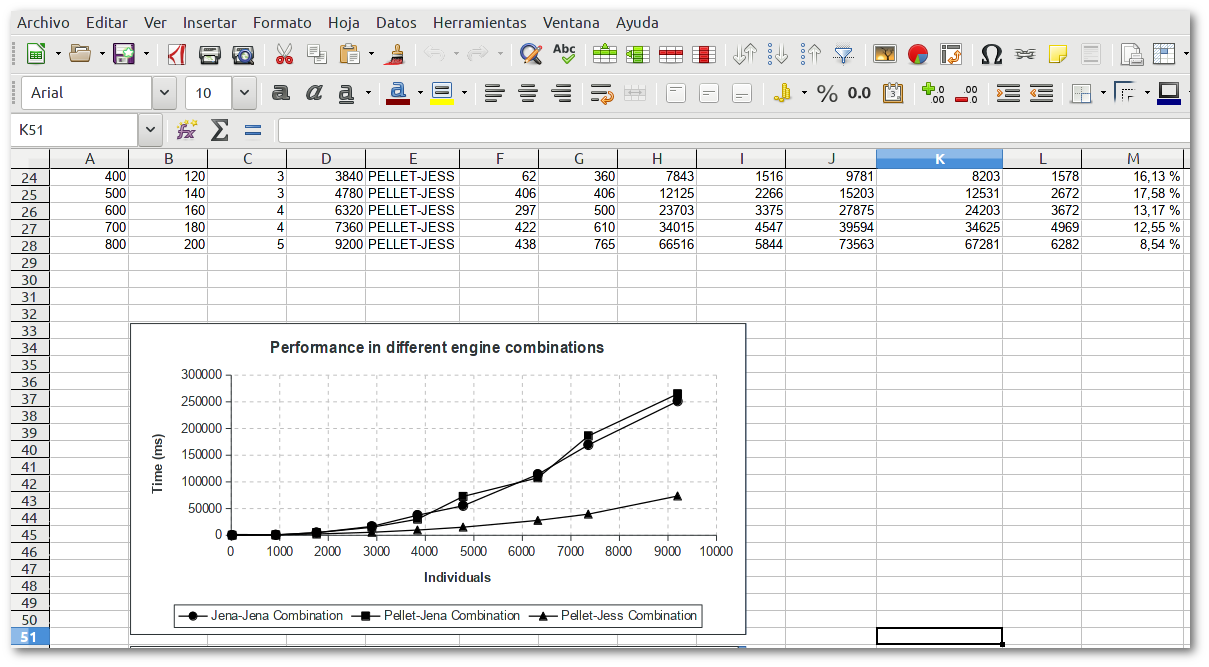The height and width of the screenshot is (667, 1209).
Task: Add a decimal place to number format
Action: click(x=933, y=93)
